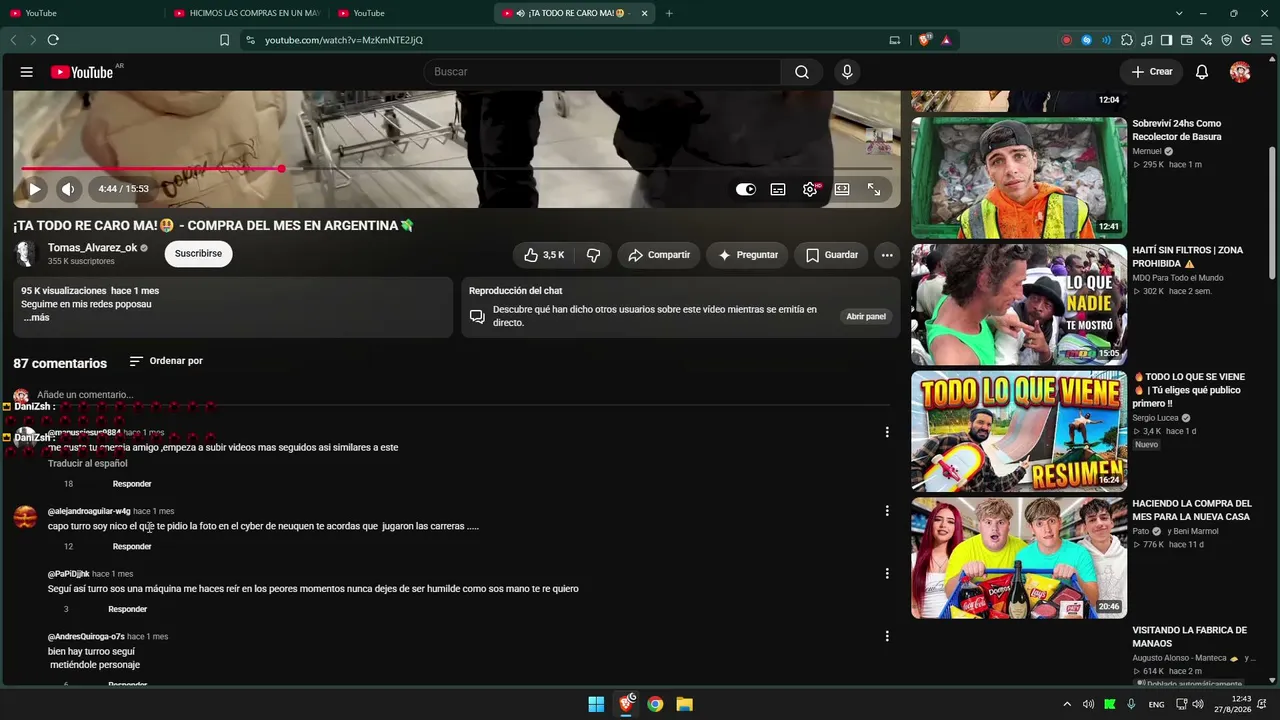The image size is (1280, 720).
Task: Open alejandroaguilar-w4g profile avatar
Action: [25, 517]
